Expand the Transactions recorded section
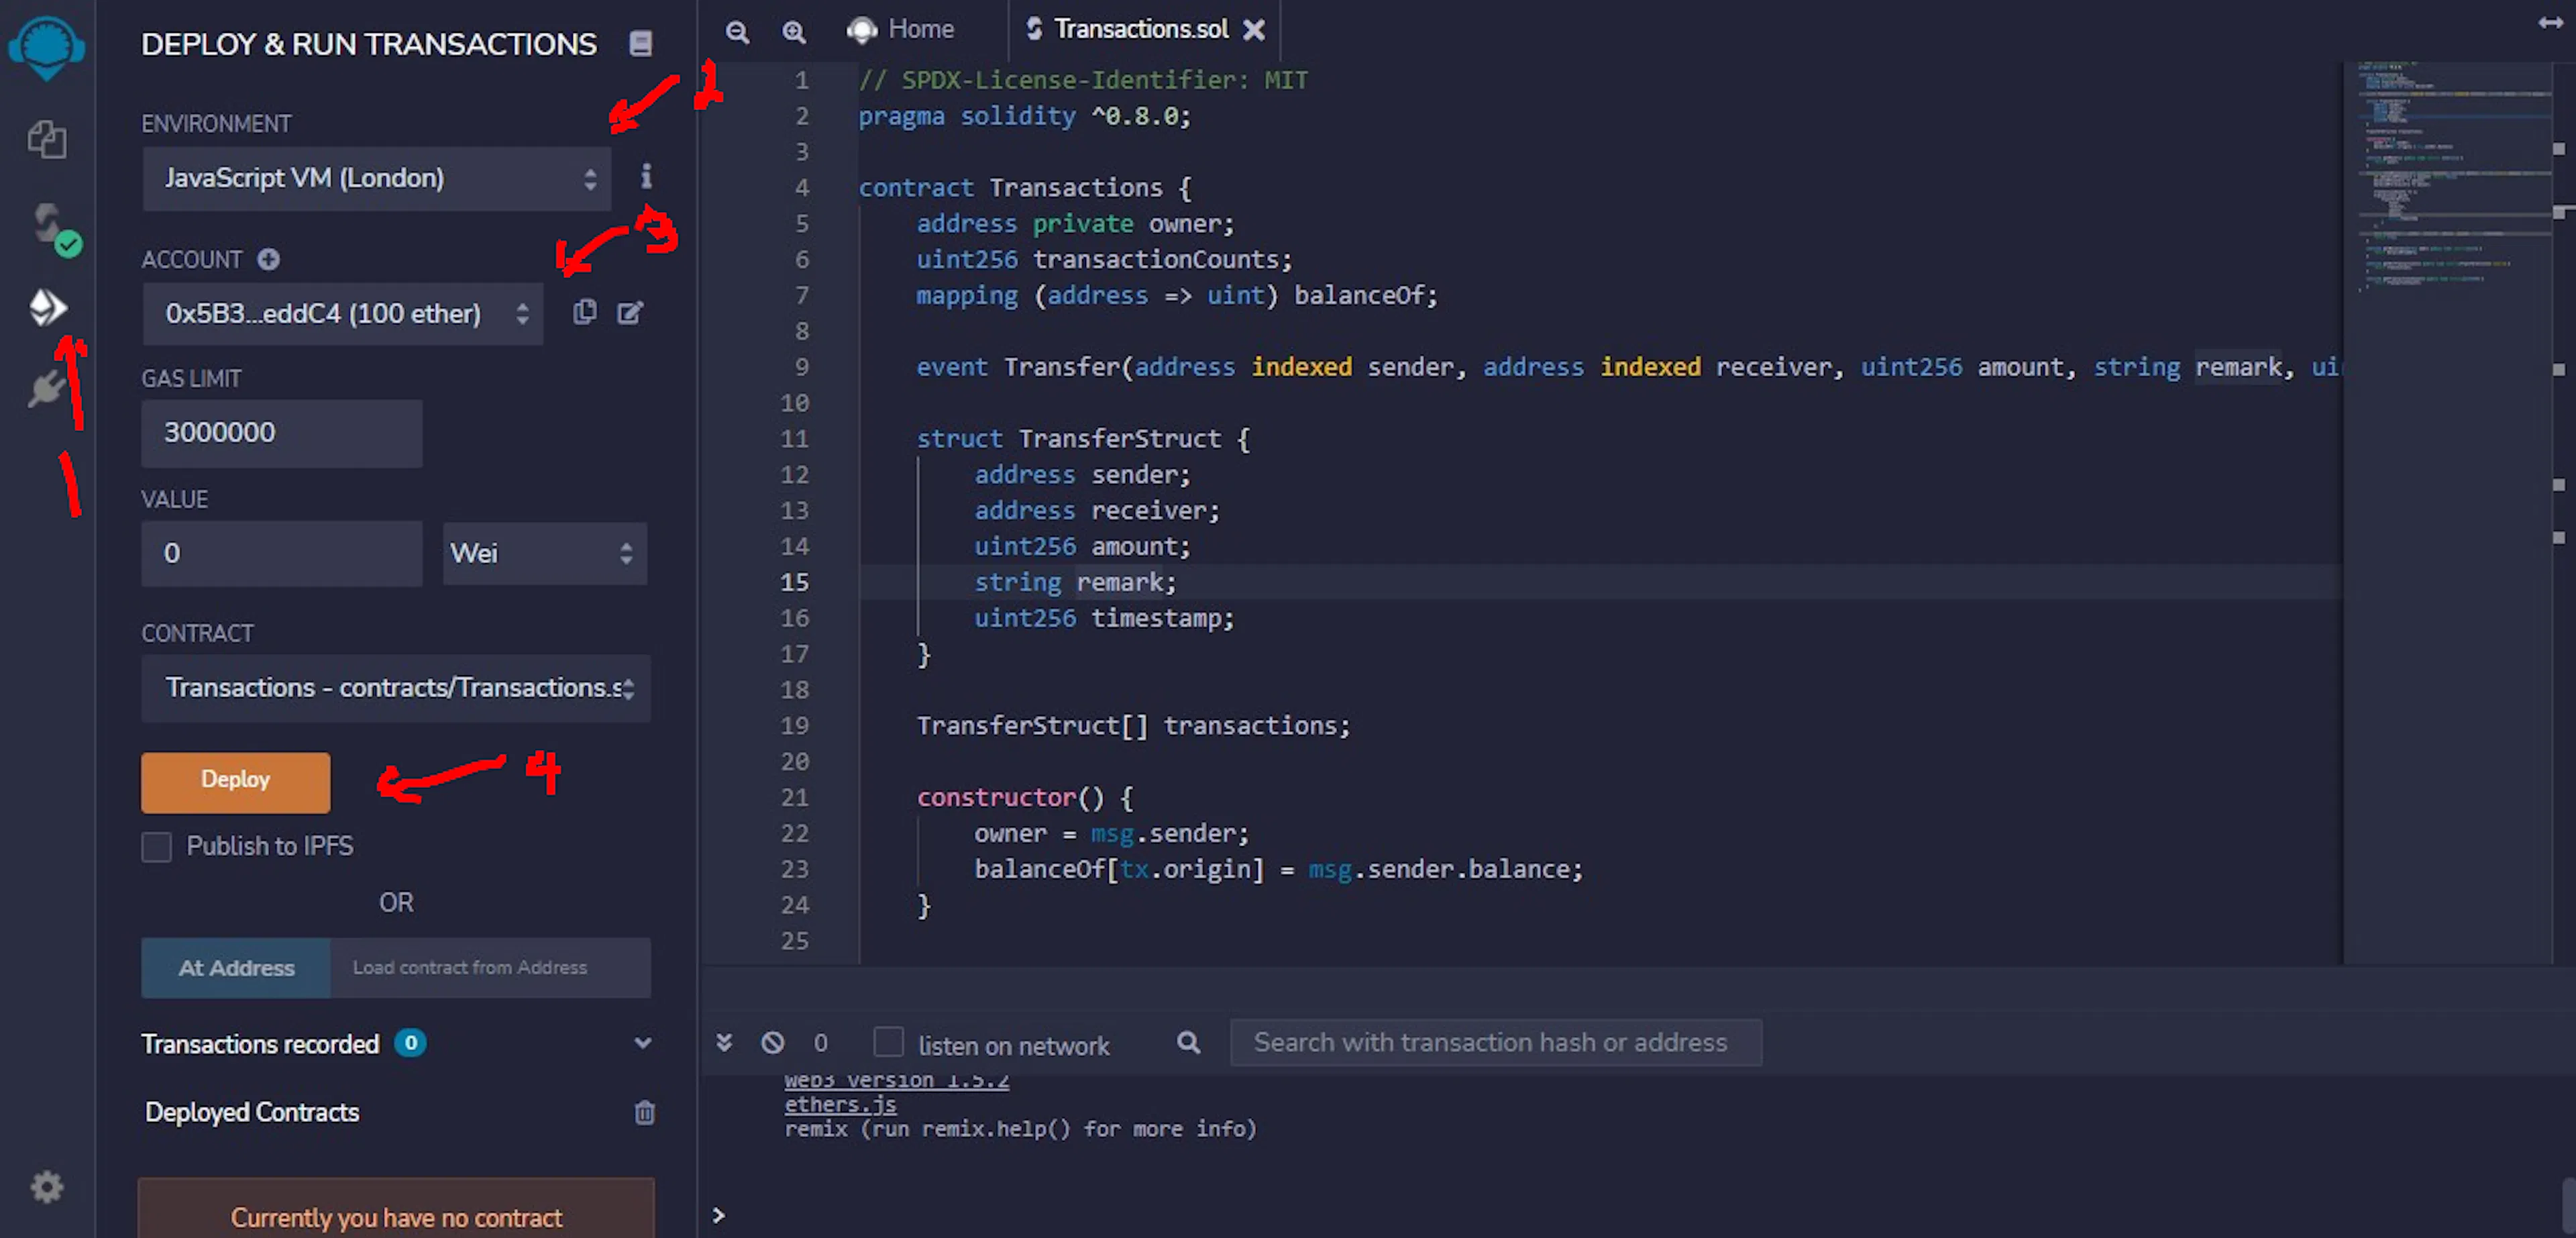 [643, 1043]
